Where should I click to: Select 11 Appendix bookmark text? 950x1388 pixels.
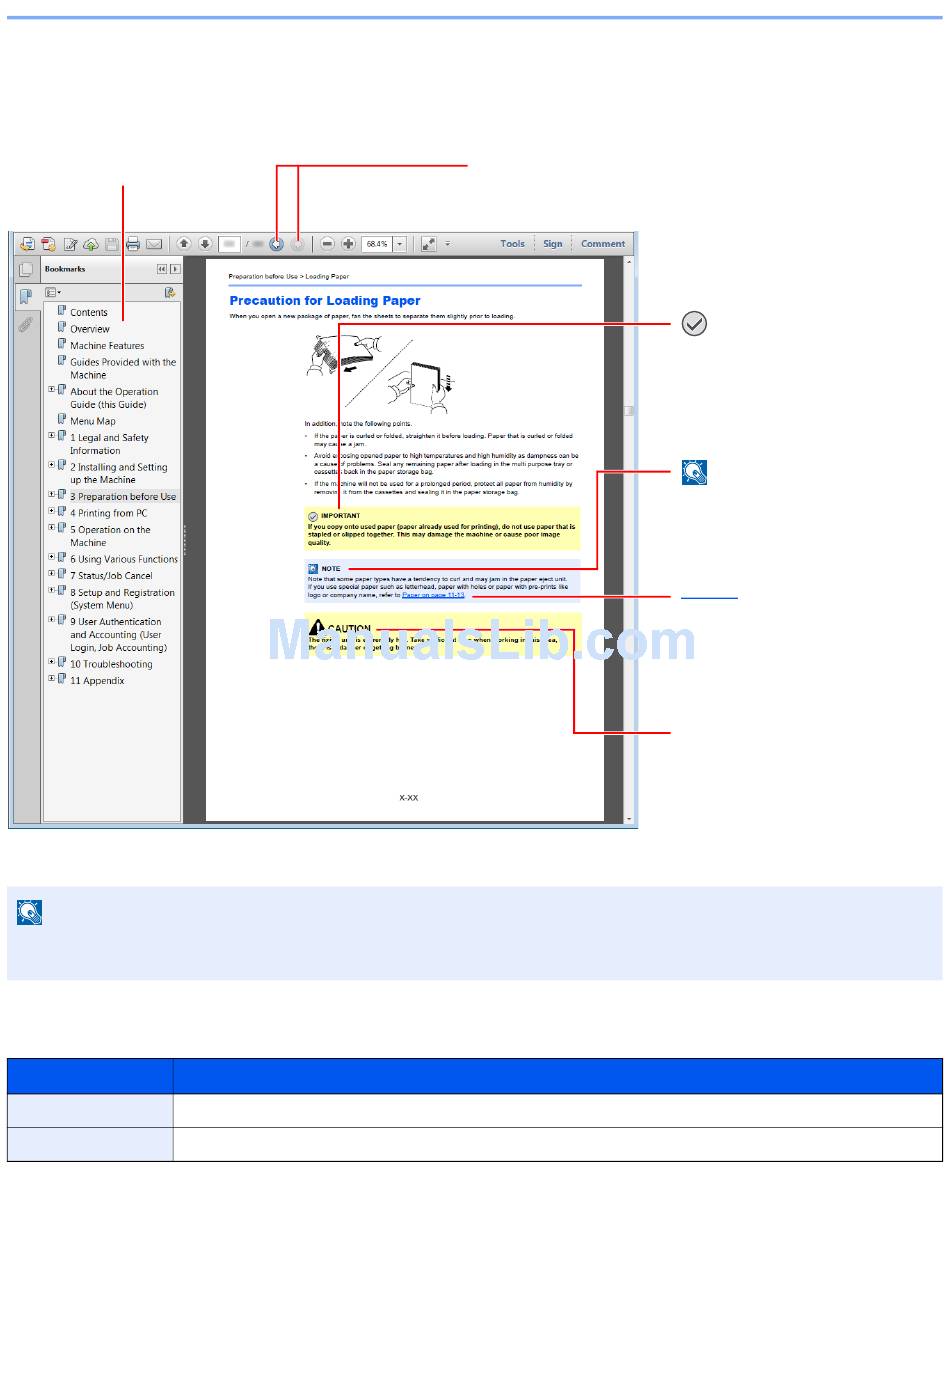(x=97, y=681)
